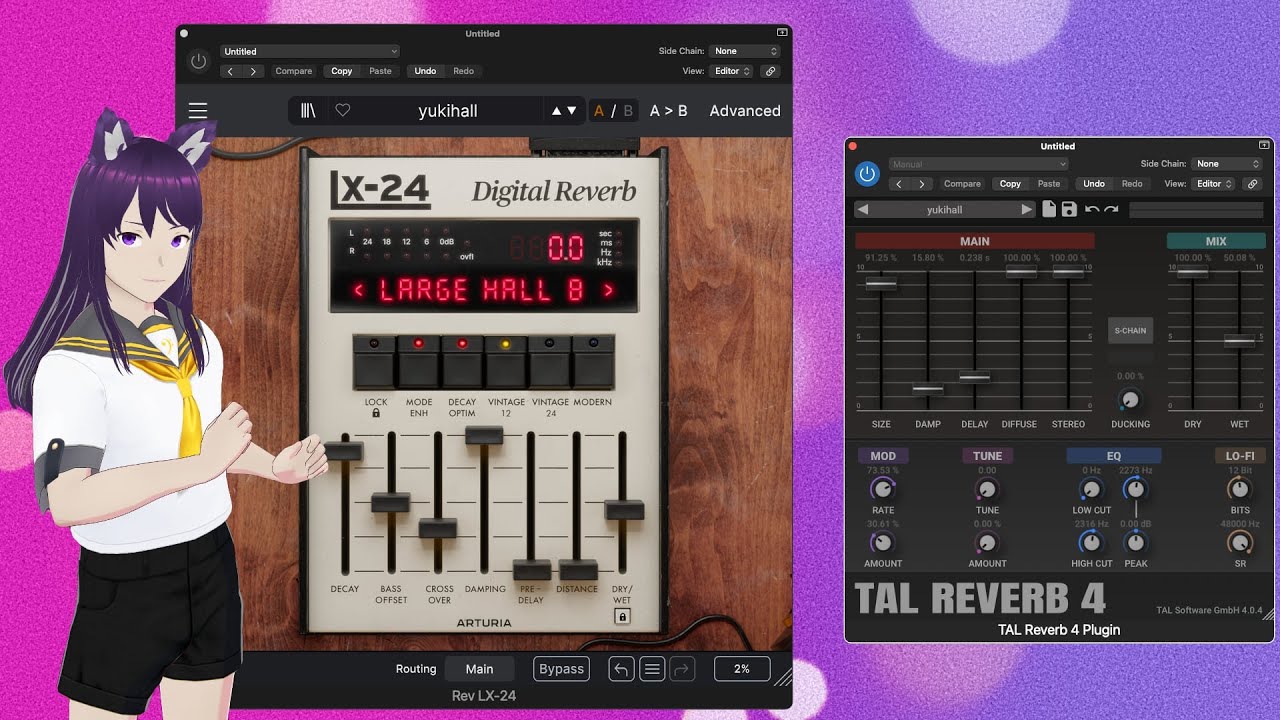Click the LX-24 window link icon
The image size is (1280, 720).
pos(770,71)
